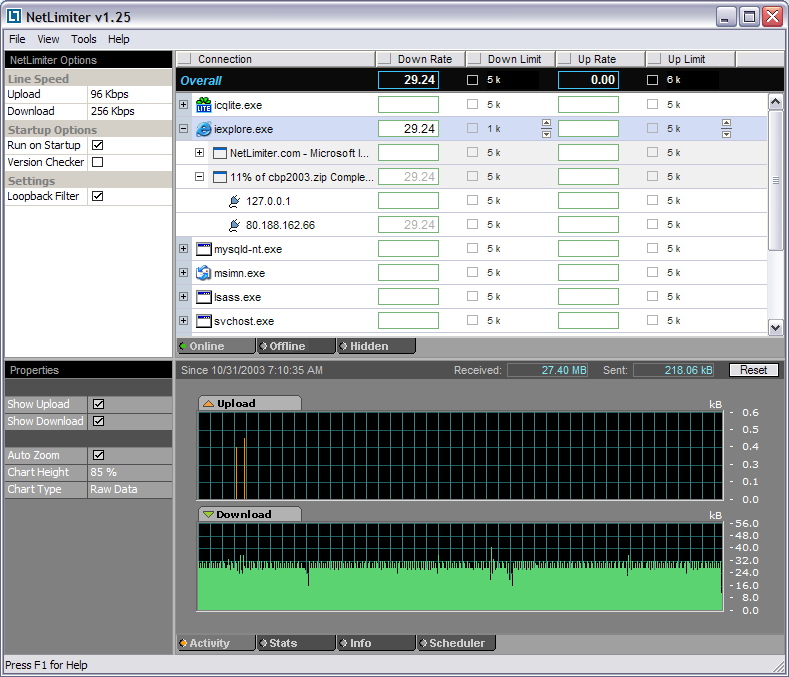Switch to the Offline tab
The height and width of the screenshot is (677, 789).
point(296,346)
